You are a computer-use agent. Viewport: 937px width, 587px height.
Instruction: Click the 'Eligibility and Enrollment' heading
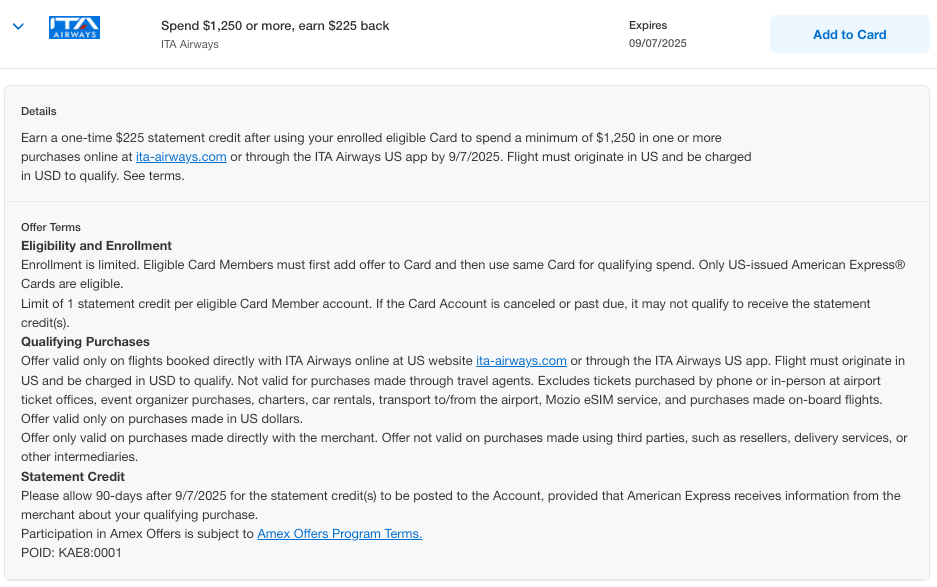pos(96,246)
